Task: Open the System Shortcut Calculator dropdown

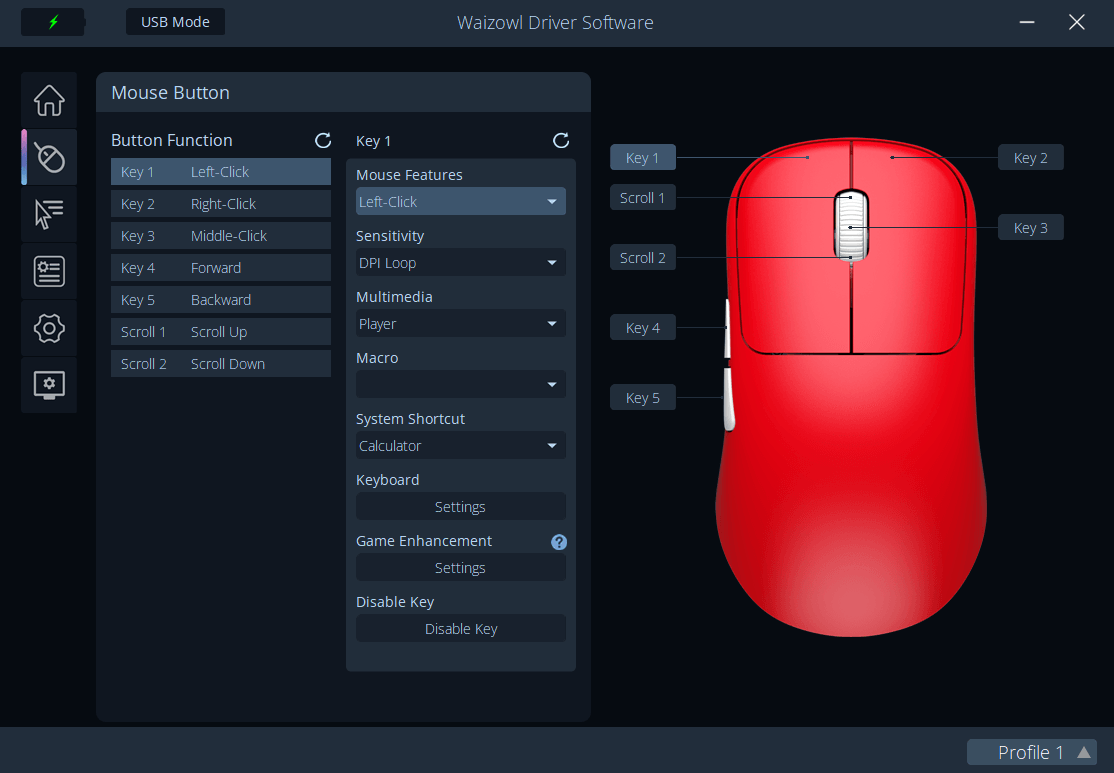Action: point(460,445)
